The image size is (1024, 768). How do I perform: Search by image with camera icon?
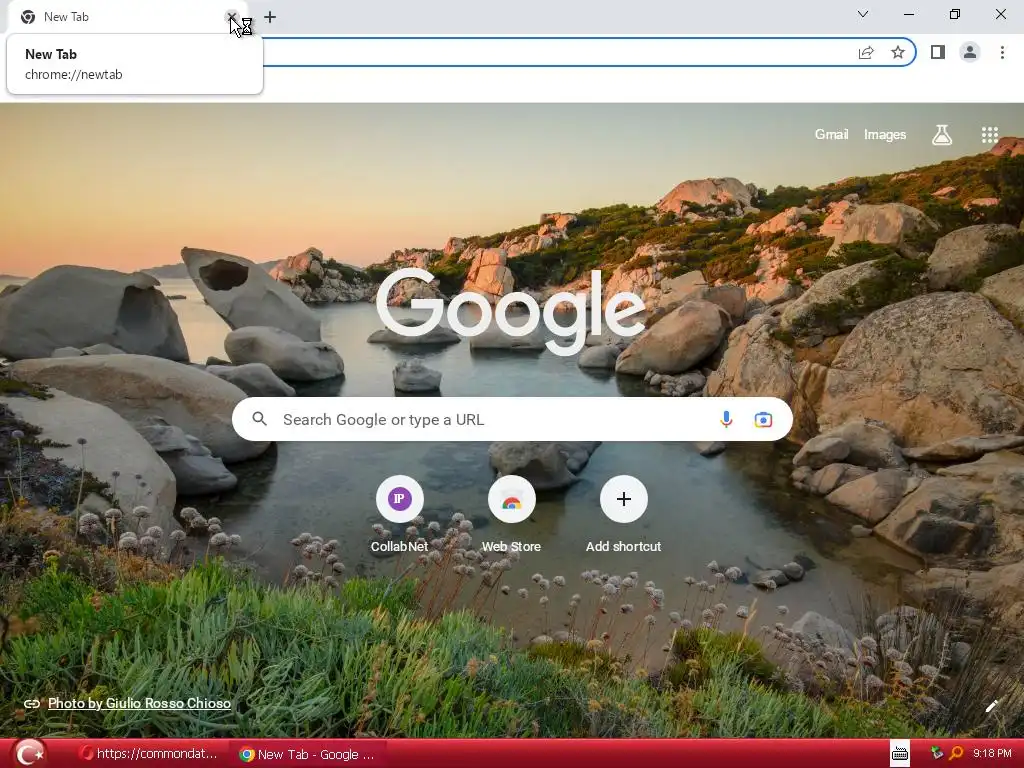763,419
